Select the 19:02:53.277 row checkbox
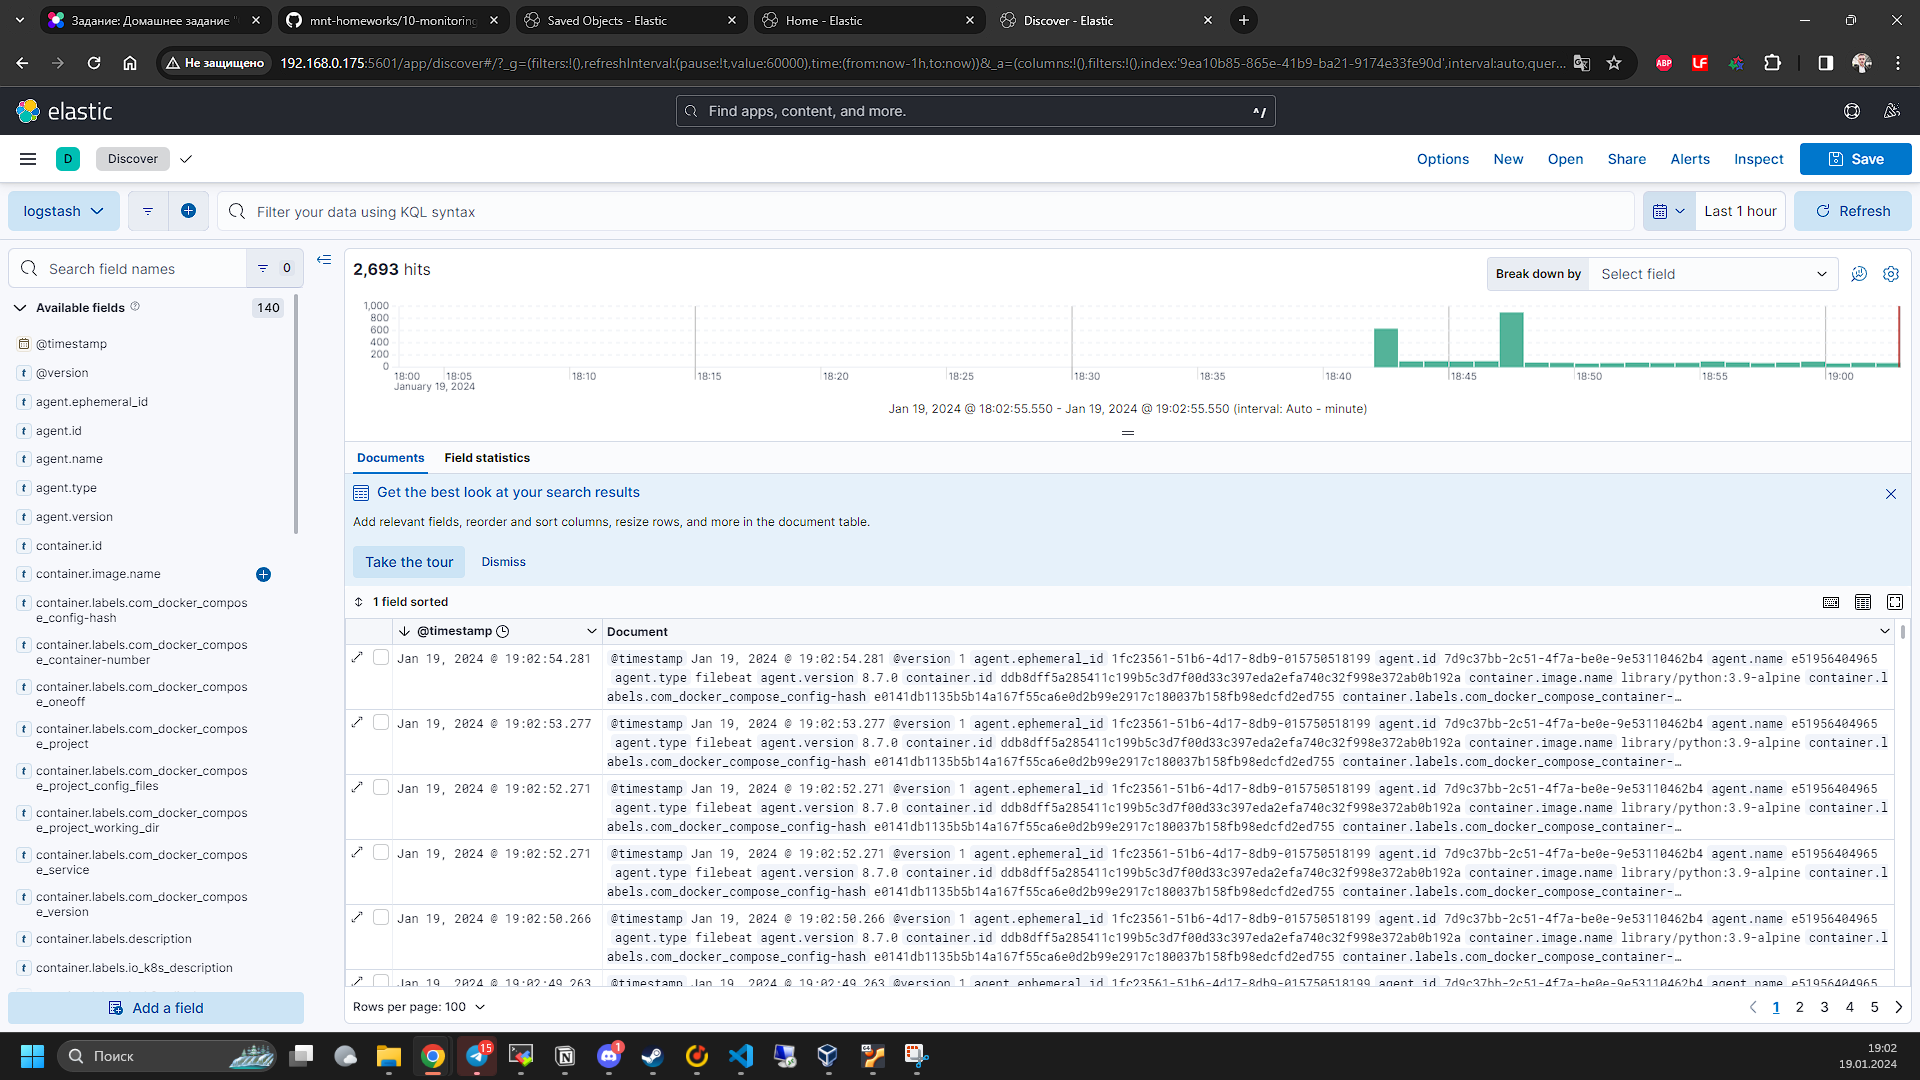1920x1080 pixels. pyautogui.click(x=381, y=722)
